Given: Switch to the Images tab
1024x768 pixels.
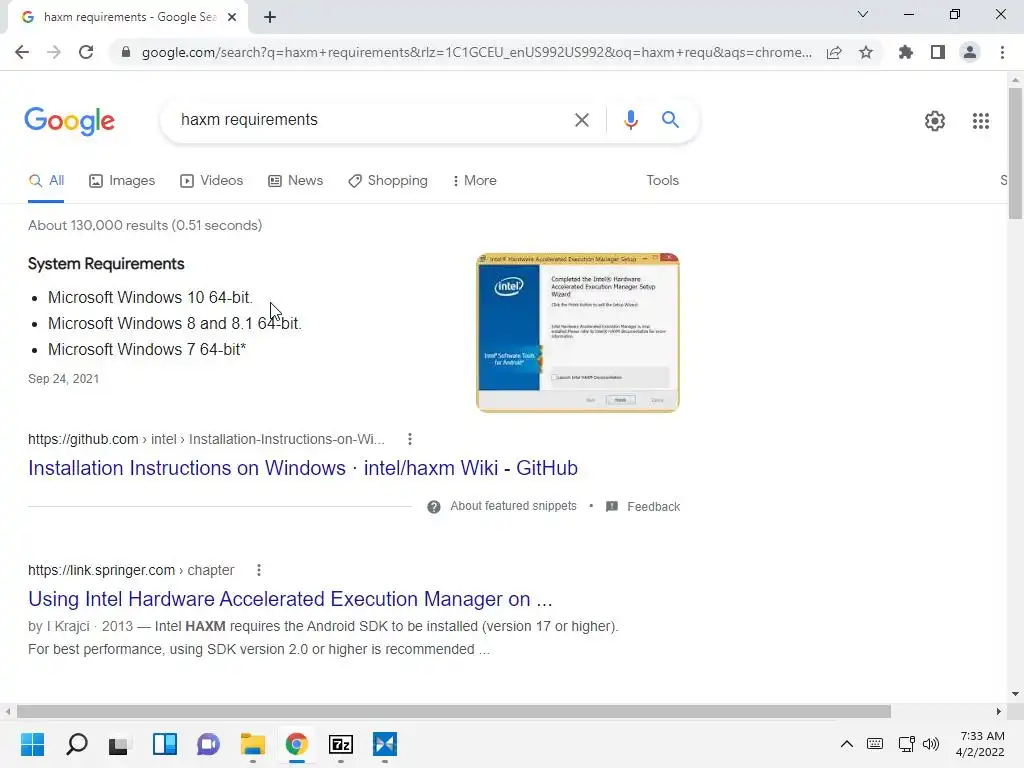Looking at the screenshot, I should point(122,181).
